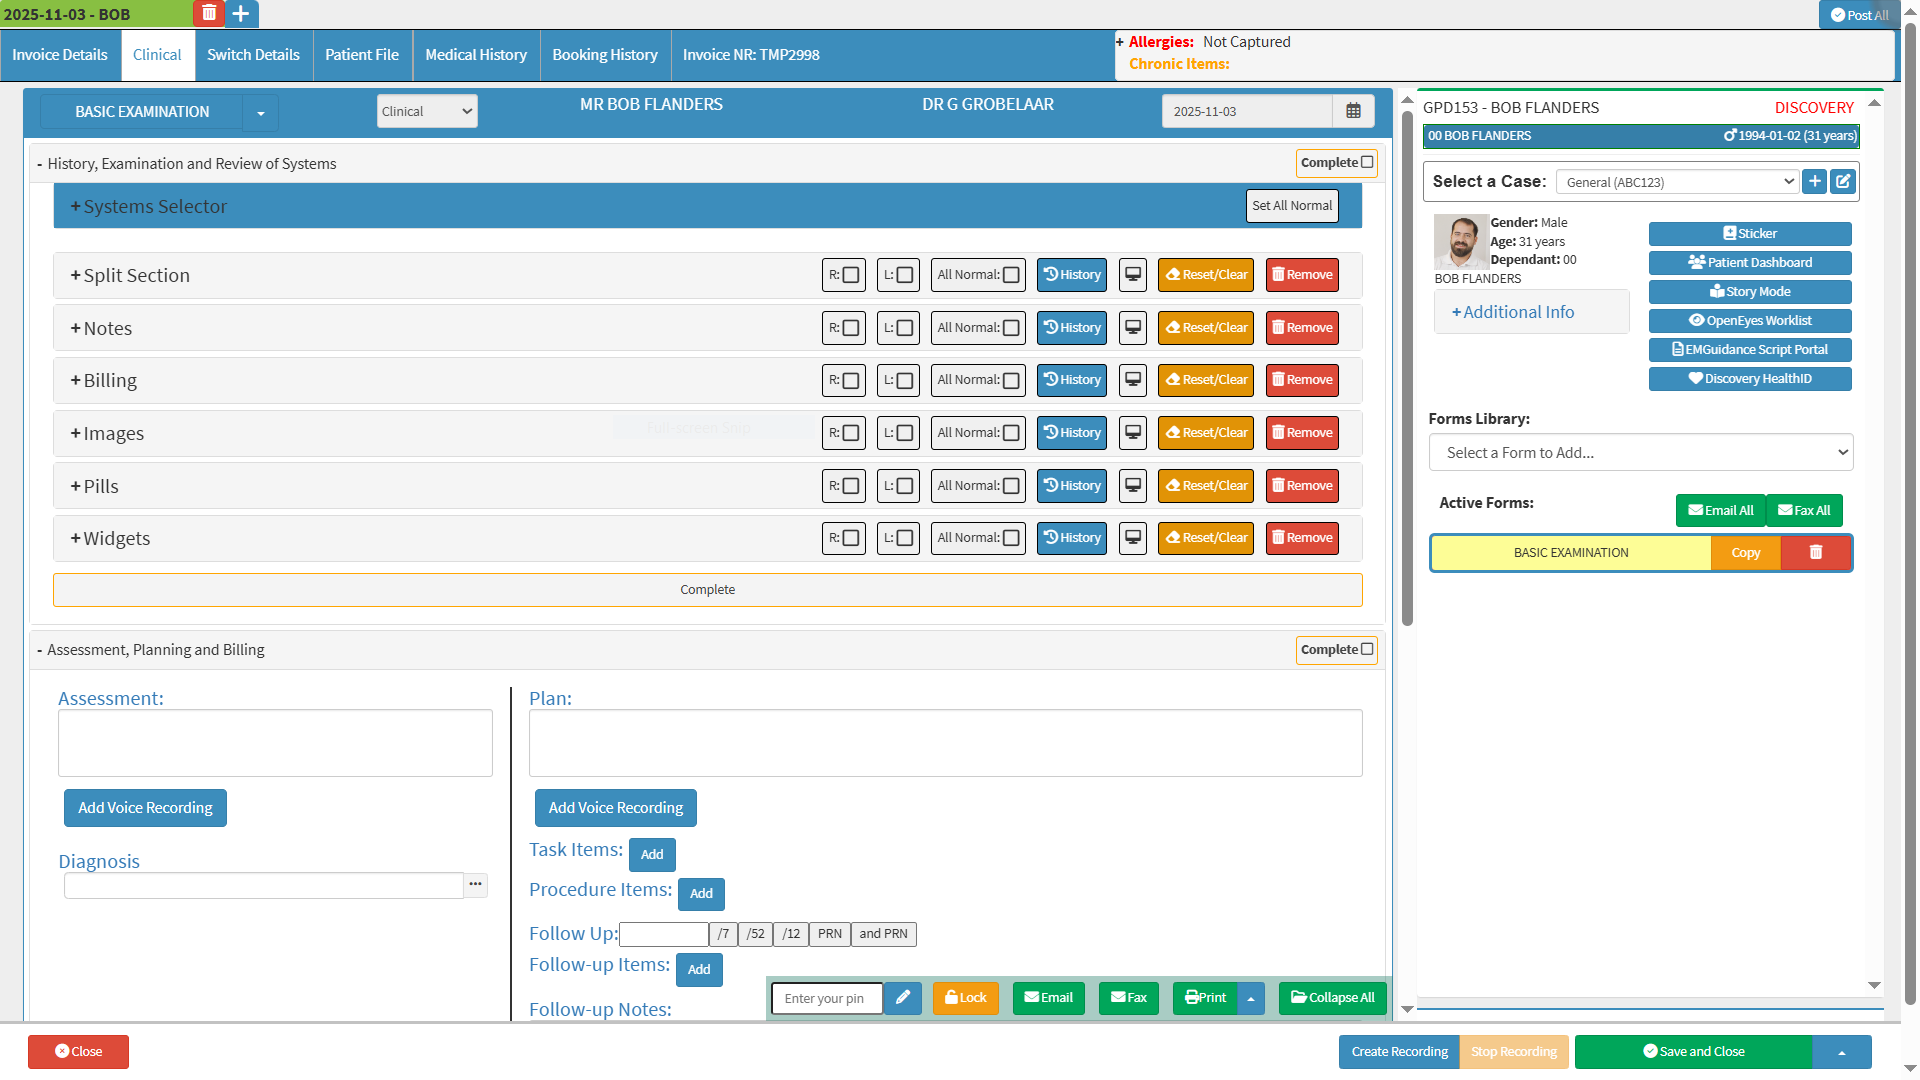
Task: Click Save and Close button
Action: (1693, 1052)
